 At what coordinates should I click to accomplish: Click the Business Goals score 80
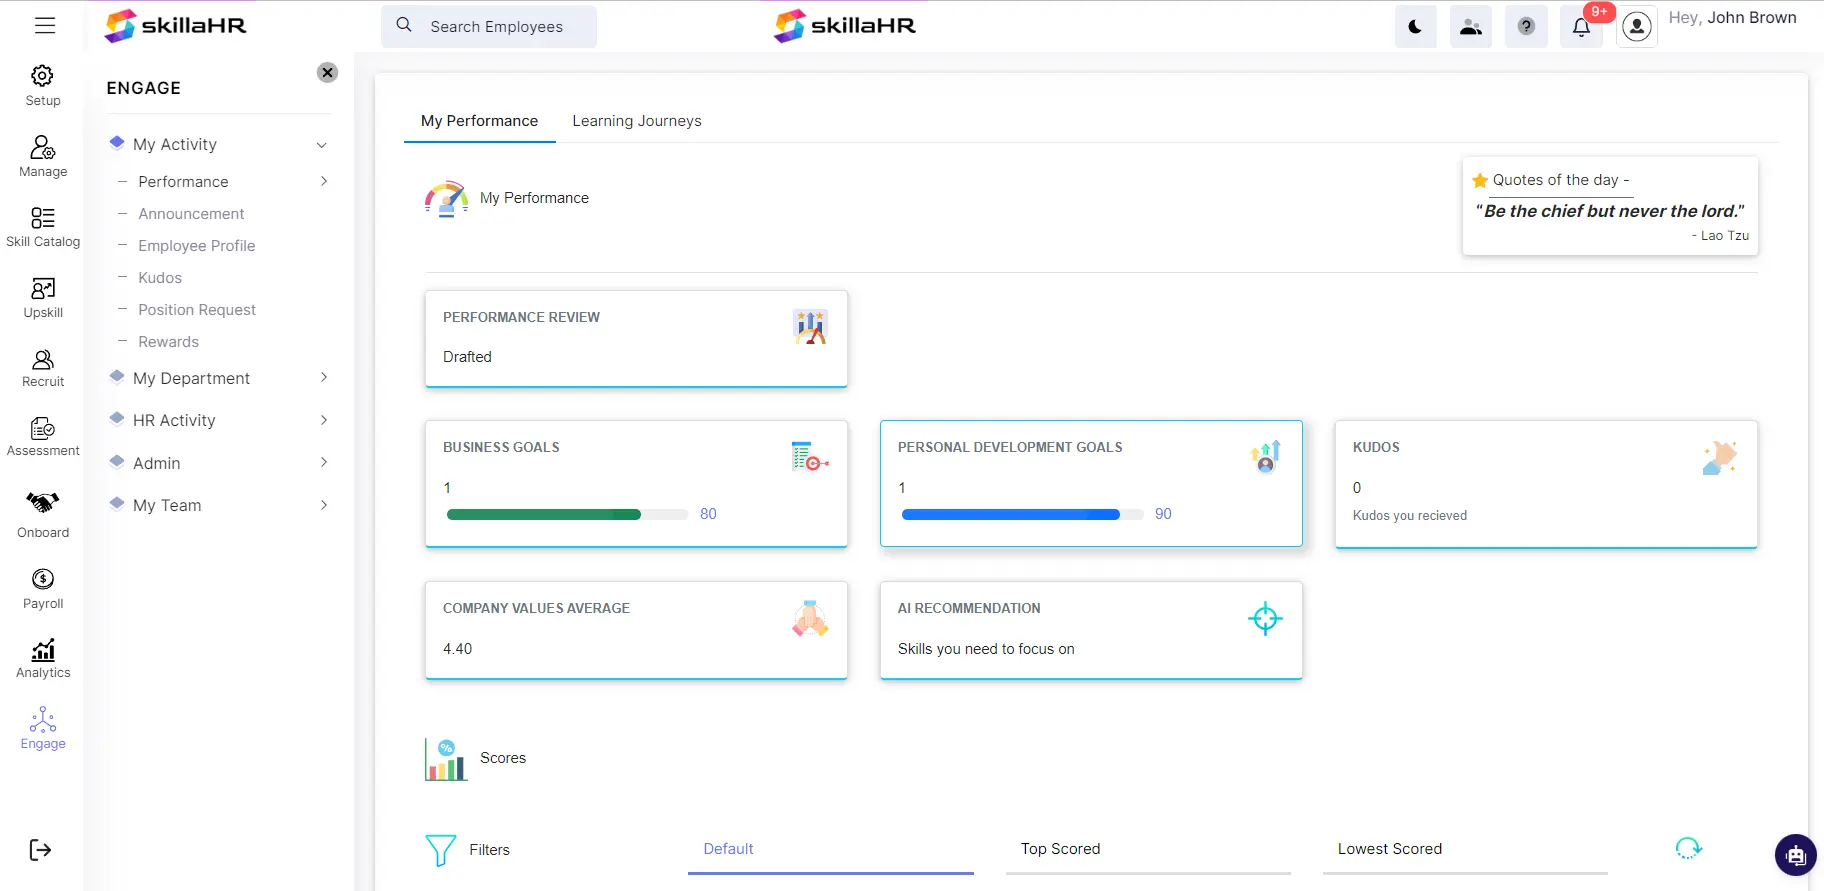[708, 514]
